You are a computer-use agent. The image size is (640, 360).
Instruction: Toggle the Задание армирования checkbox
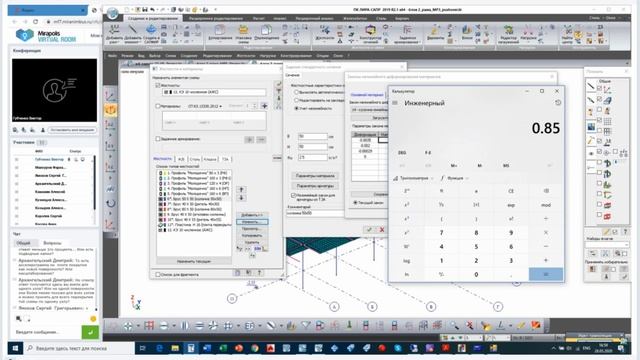[158, 139]
